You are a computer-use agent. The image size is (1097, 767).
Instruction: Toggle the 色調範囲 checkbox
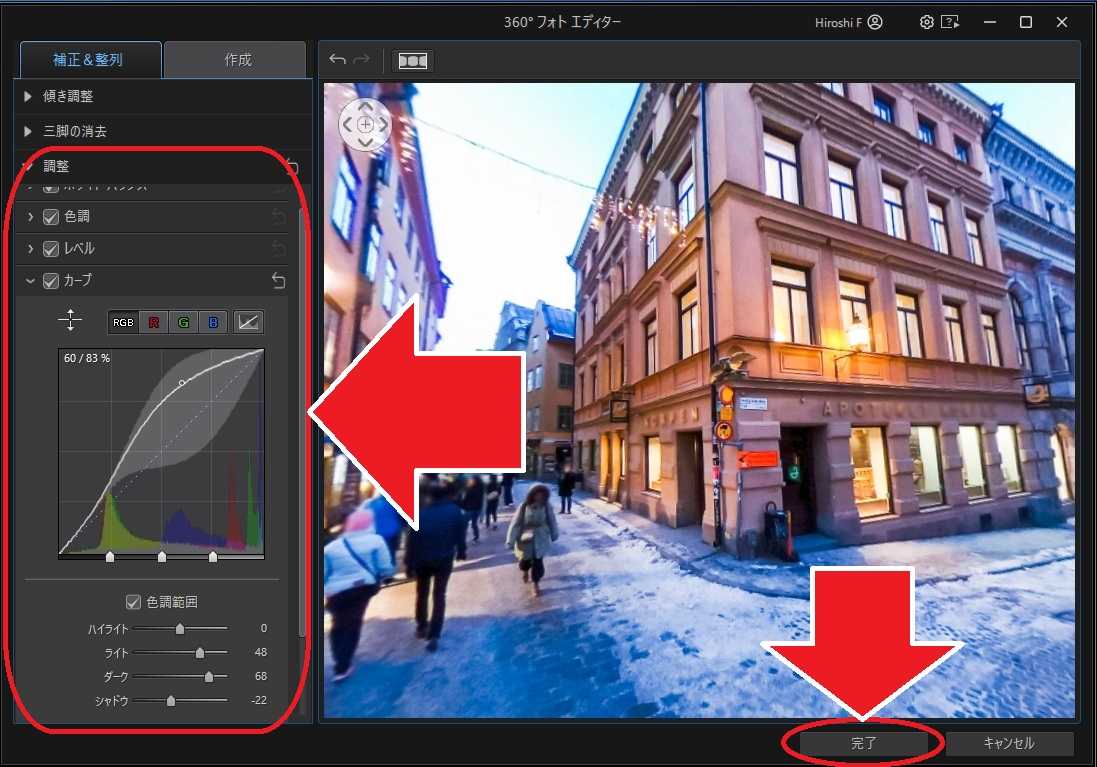coord(133,601)
